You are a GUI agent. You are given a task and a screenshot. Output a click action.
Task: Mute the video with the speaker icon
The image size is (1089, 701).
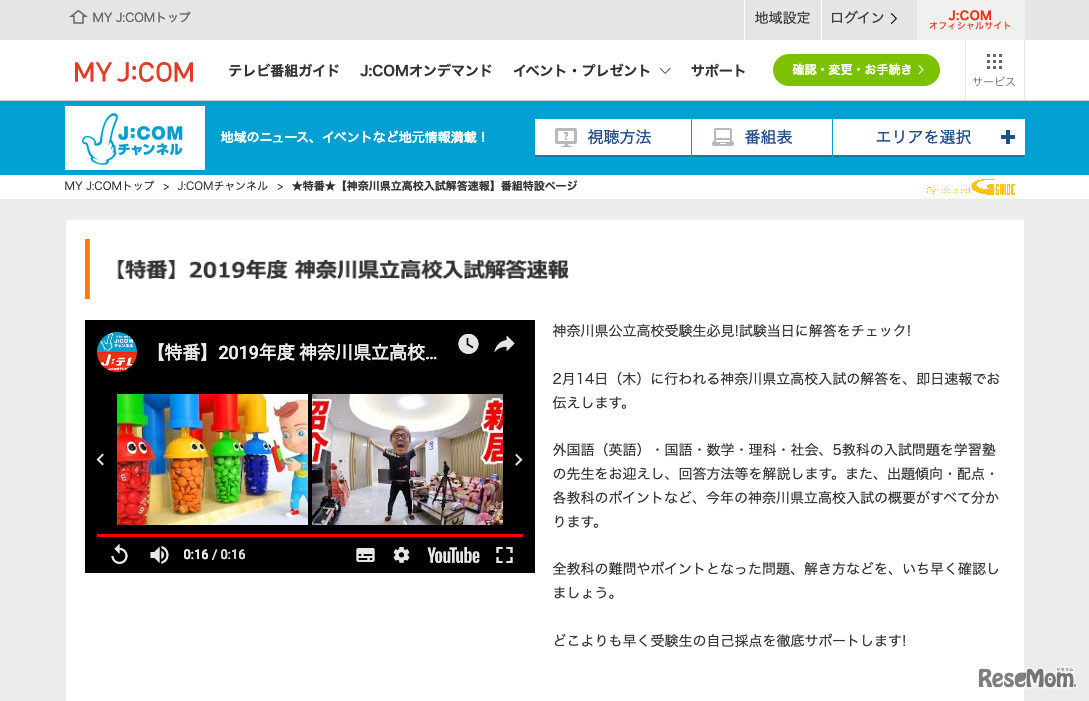tap(159, 555)
